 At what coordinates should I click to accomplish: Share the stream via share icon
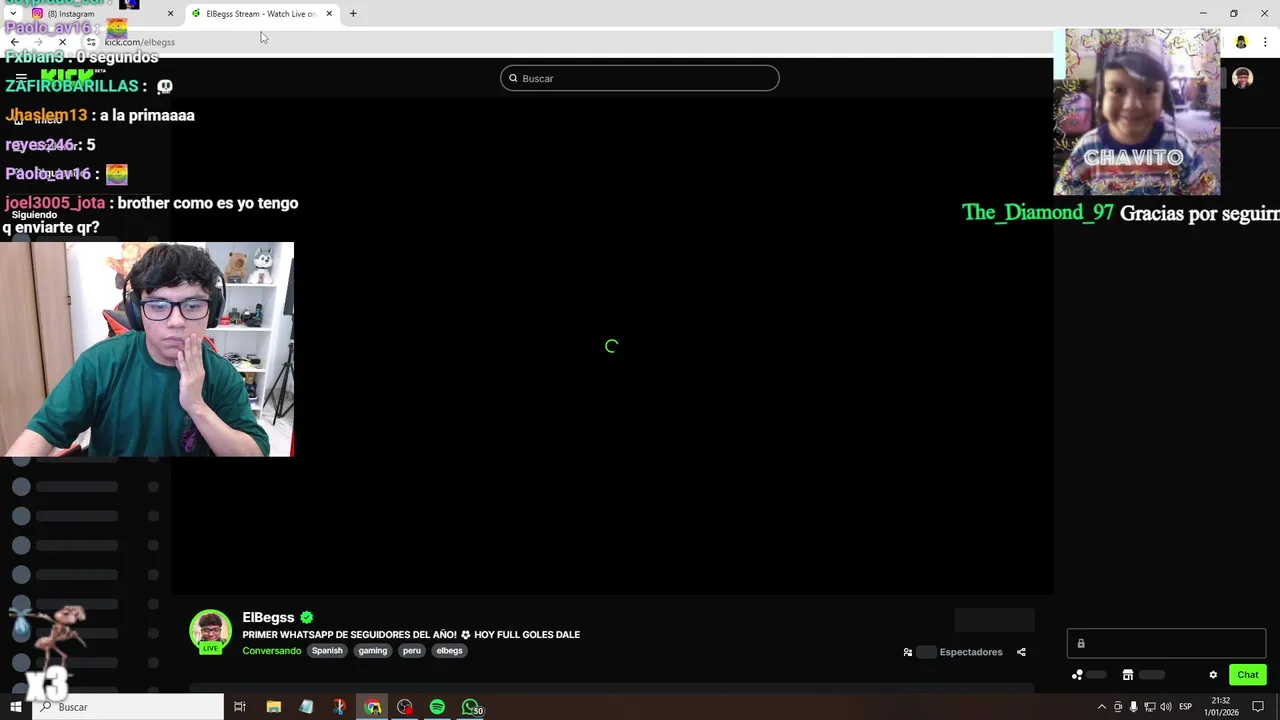[x=1021, y=652]
